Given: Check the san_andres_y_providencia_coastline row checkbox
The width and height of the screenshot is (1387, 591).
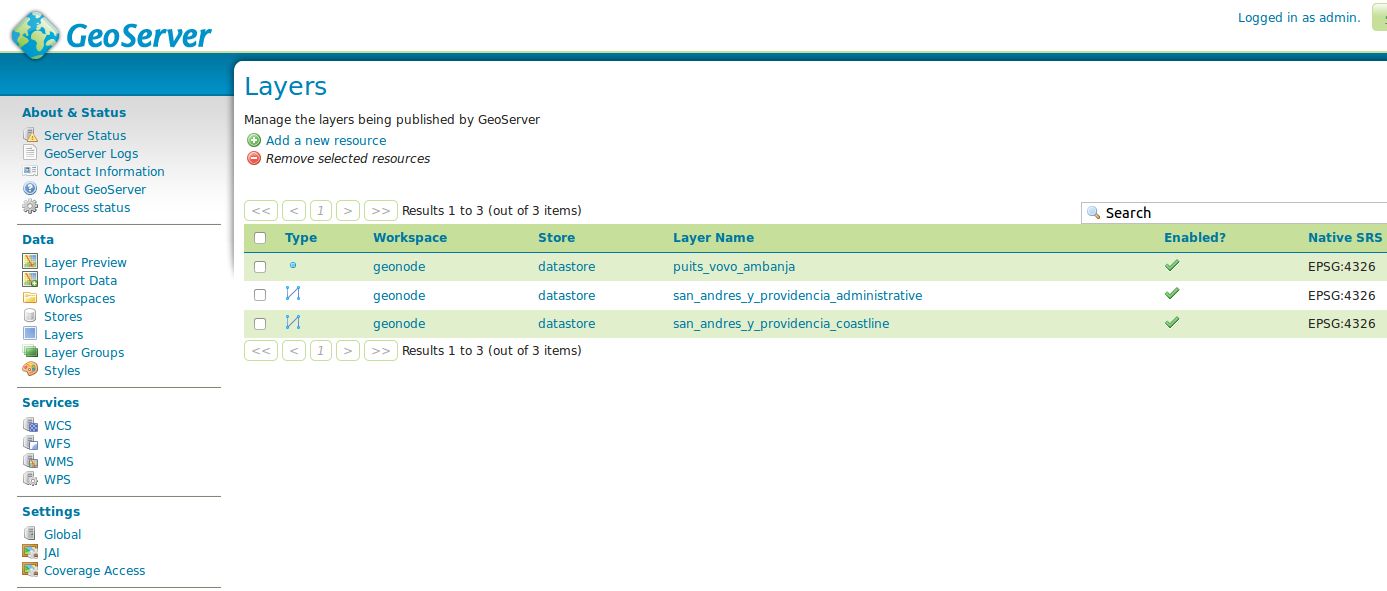Looking at the screenshot, I should pos(260,323).
